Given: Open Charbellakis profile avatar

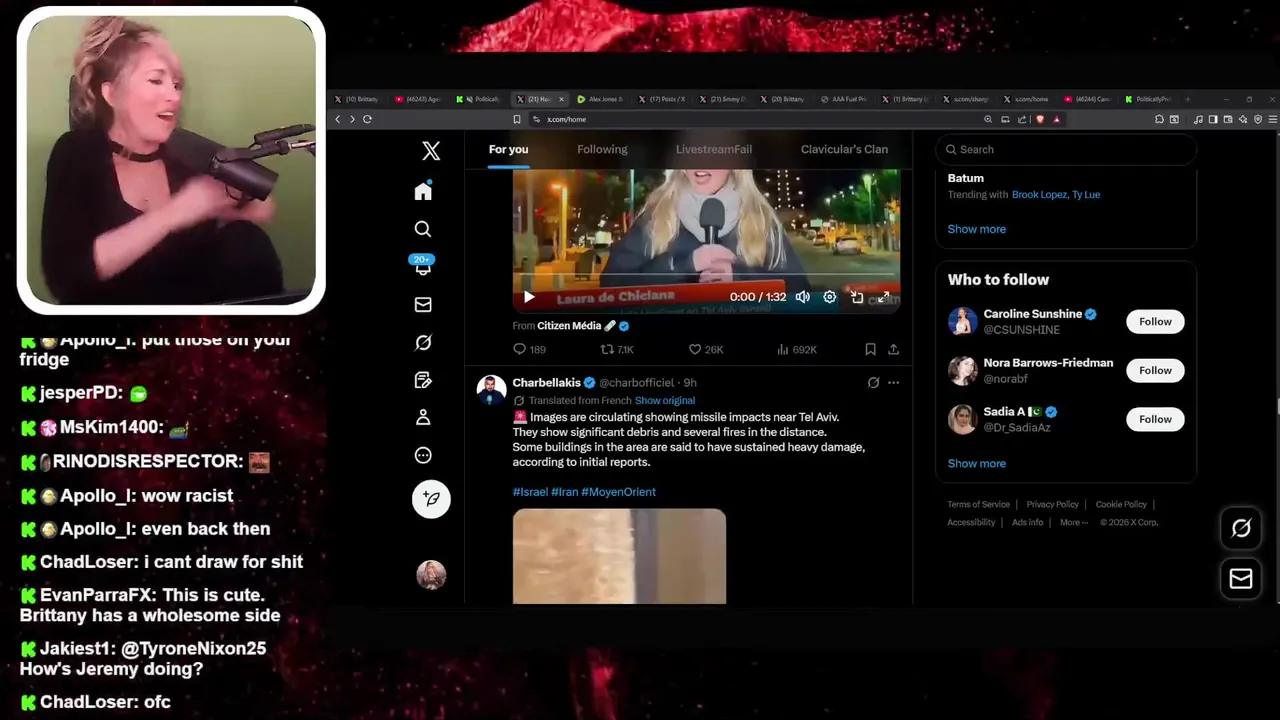Looking at the screenshot, I should pyautogui.click(x=491, y=390).
